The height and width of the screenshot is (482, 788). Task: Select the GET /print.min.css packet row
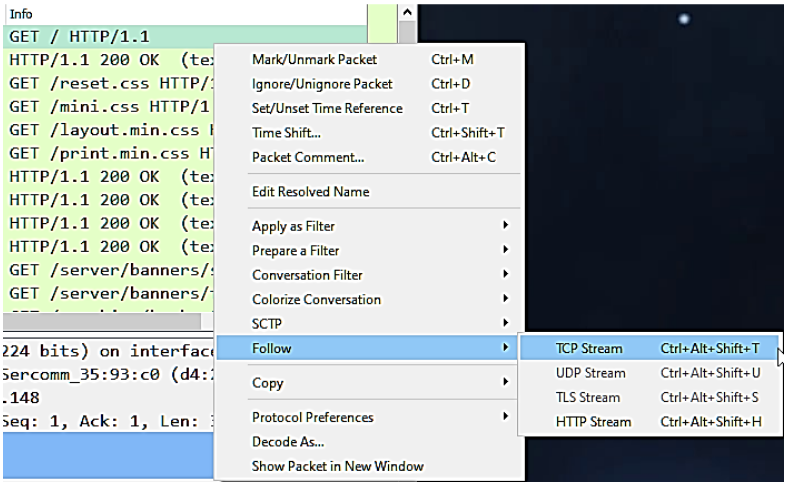pos(109,153)
